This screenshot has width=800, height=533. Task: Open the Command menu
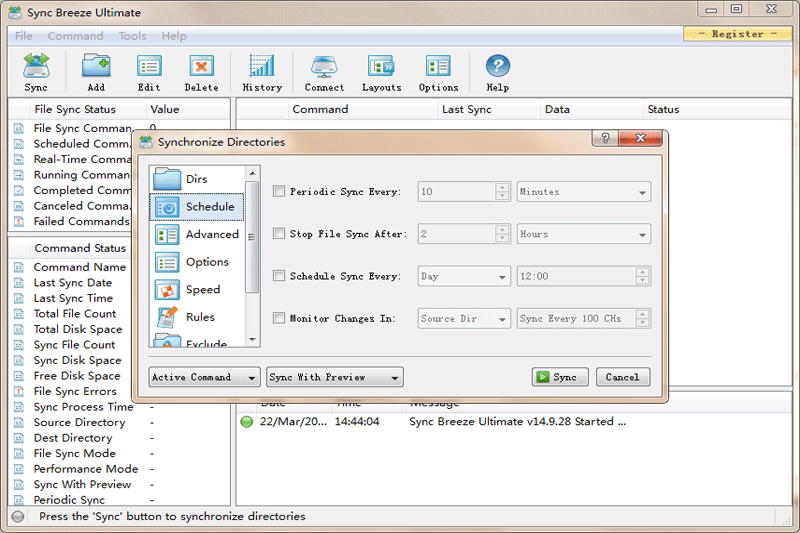pos(76,36)
